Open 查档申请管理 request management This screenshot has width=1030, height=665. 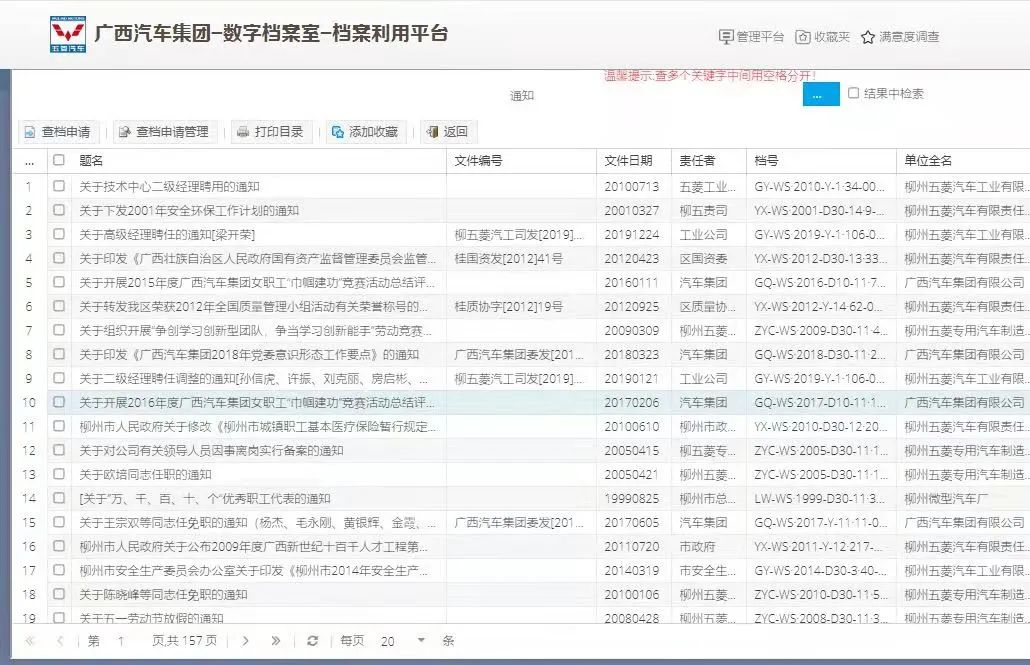point(163,132)
